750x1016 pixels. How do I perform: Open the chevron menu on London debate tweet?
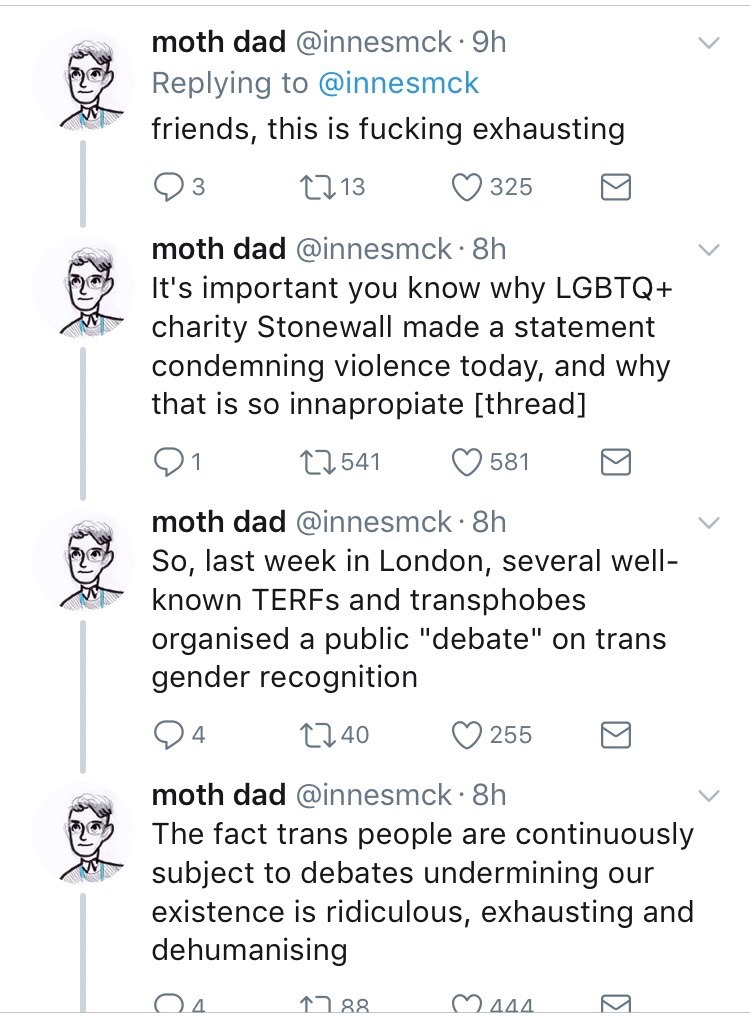708,523
